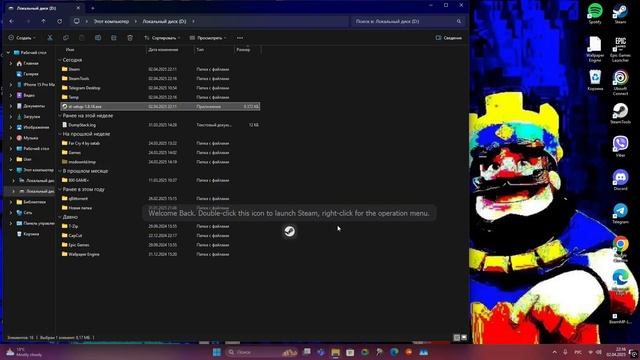The image size is (640, 360).
Task: Select SteamTools desktop icon
Action: click(x=620, y=113)
